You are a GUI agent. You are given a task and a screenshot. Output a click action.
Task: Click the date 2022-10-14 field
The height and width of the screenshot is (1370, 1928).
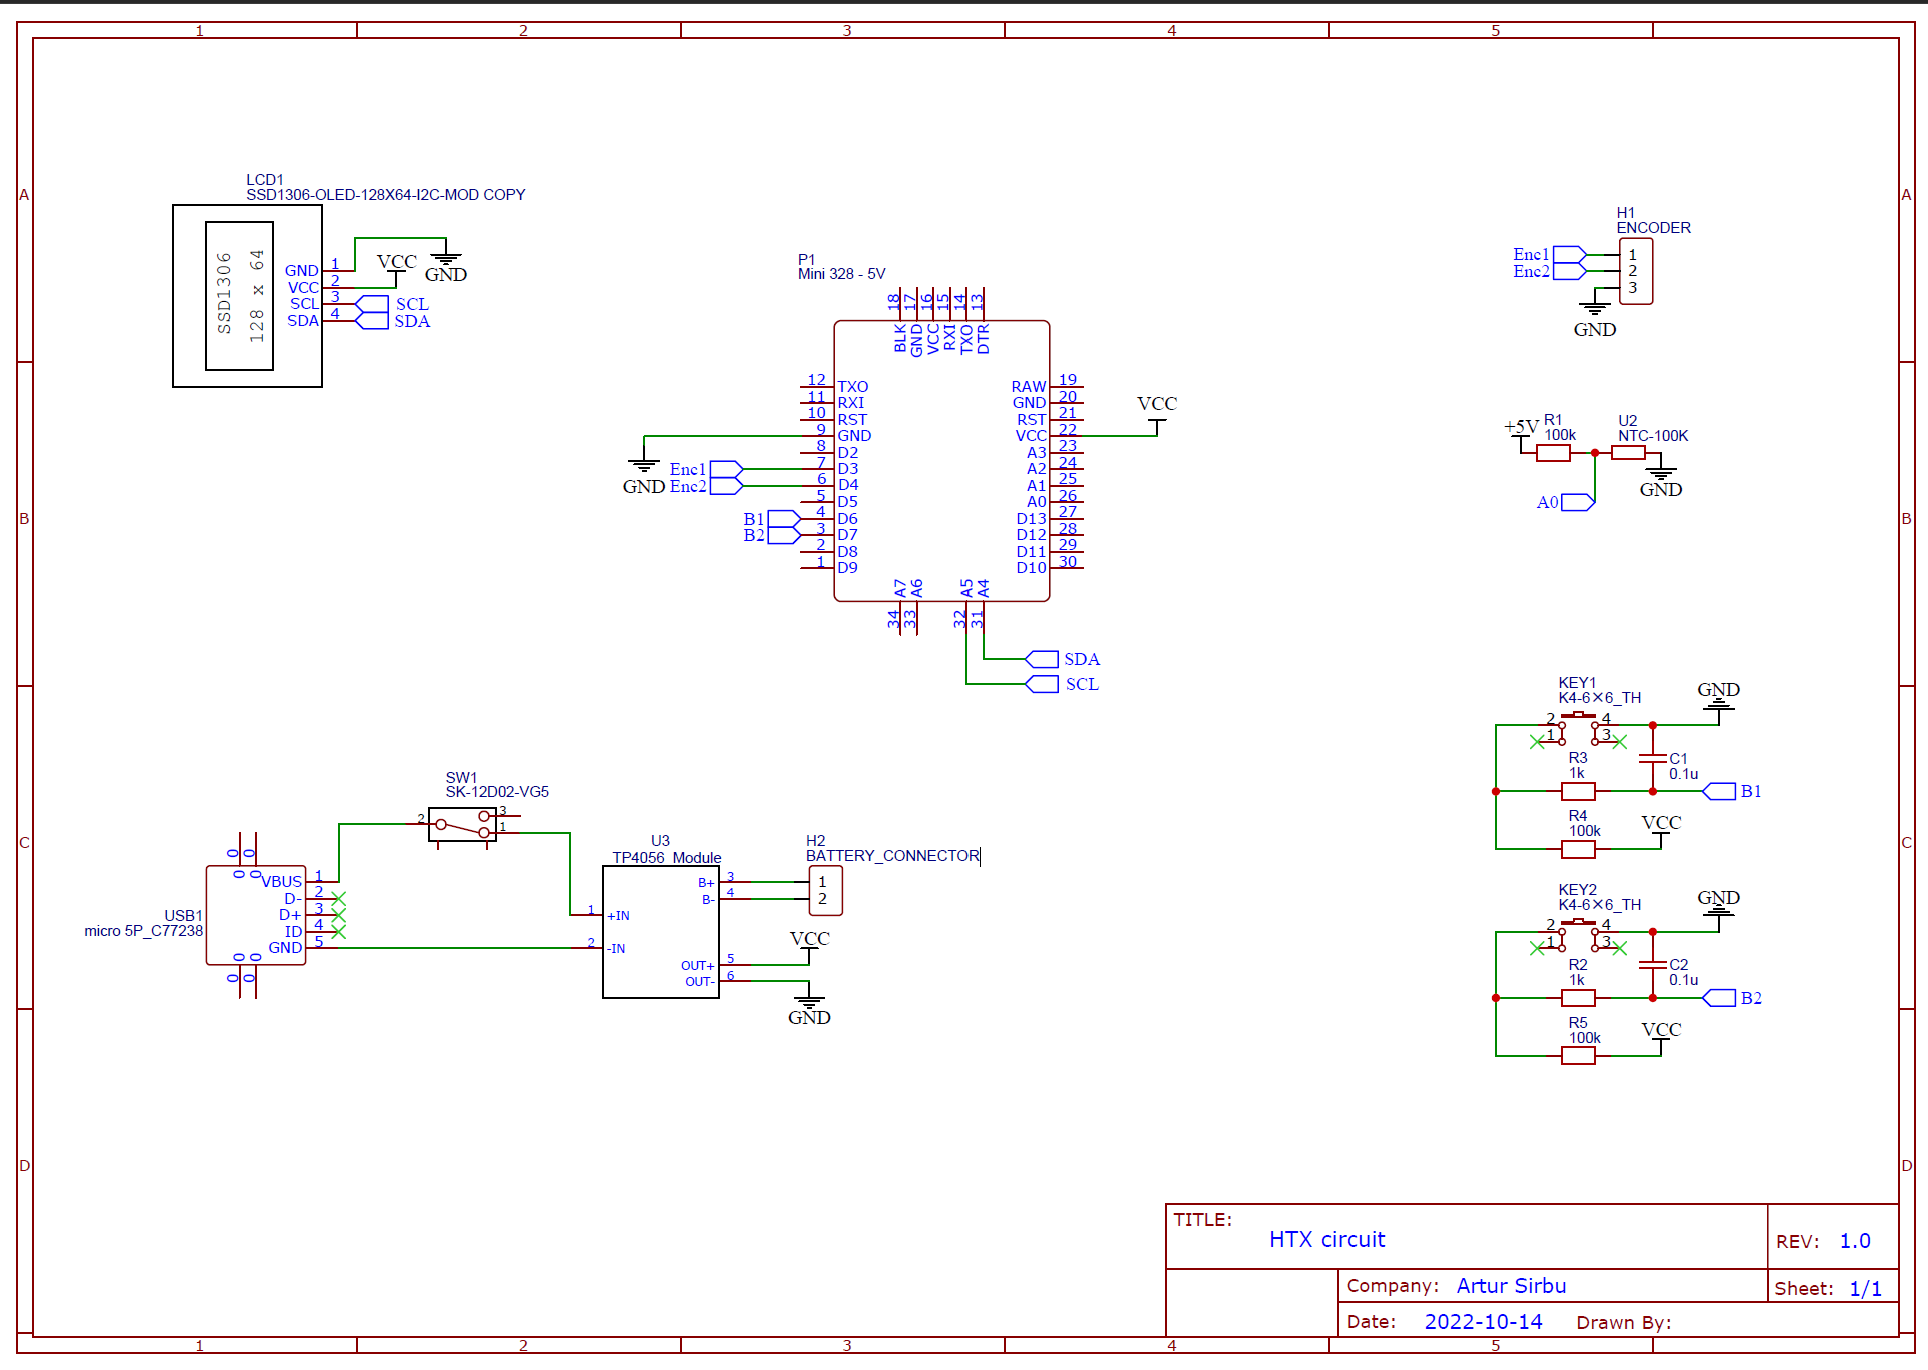pos(1483,1322)
